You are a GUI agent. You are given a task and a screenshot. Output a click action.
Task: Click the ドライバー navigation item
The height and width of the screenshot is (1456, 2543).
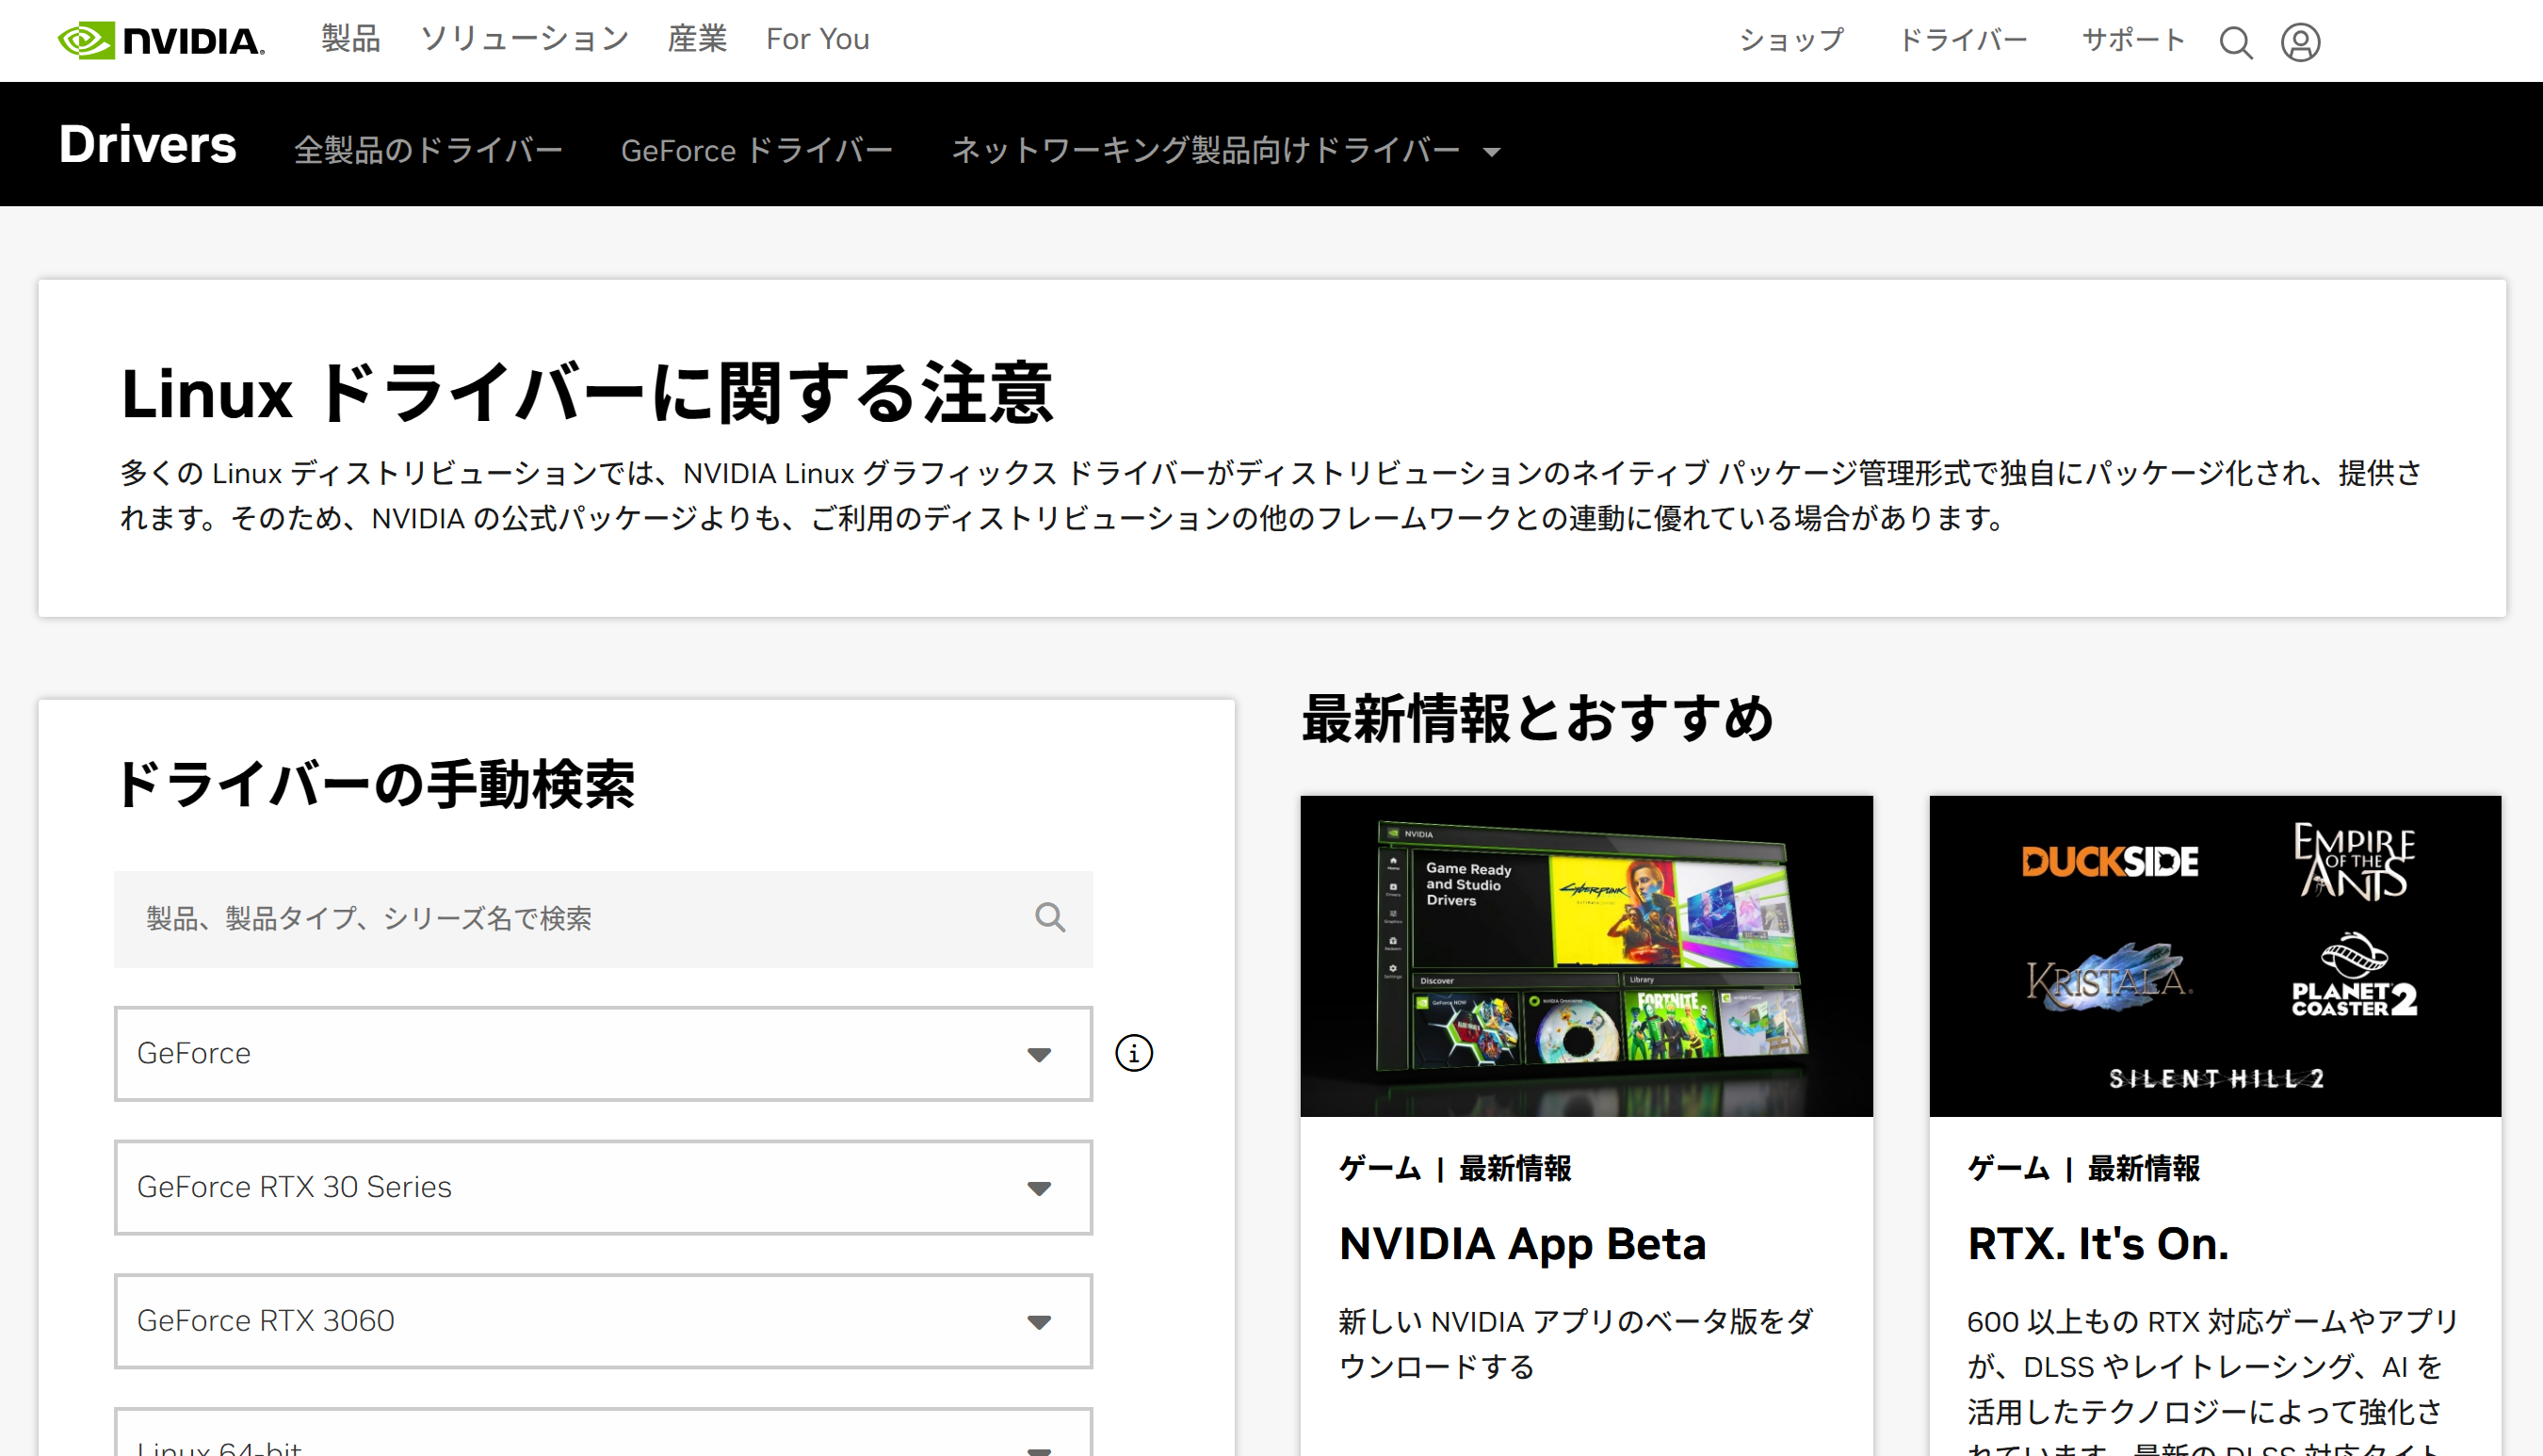1963,40
